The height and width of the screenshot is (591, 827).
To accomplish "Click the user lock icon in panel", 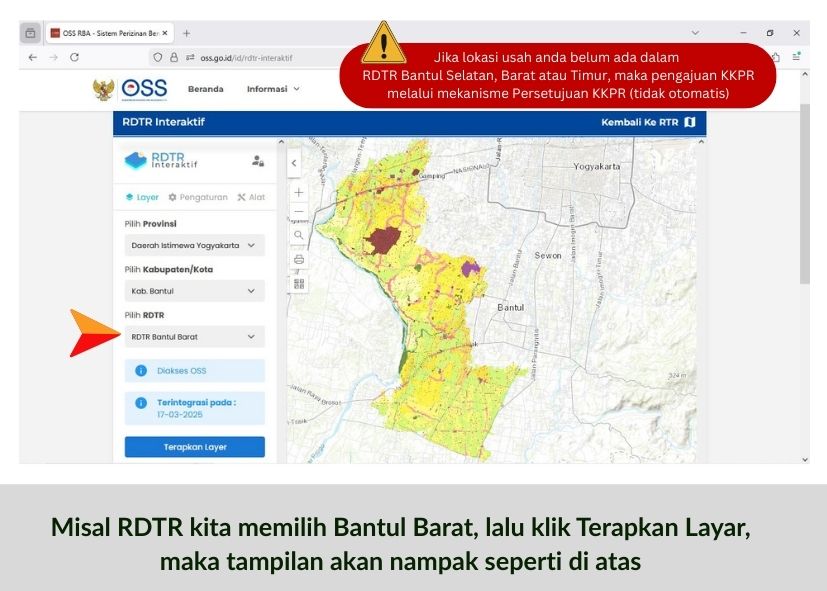I will (257, 160).
